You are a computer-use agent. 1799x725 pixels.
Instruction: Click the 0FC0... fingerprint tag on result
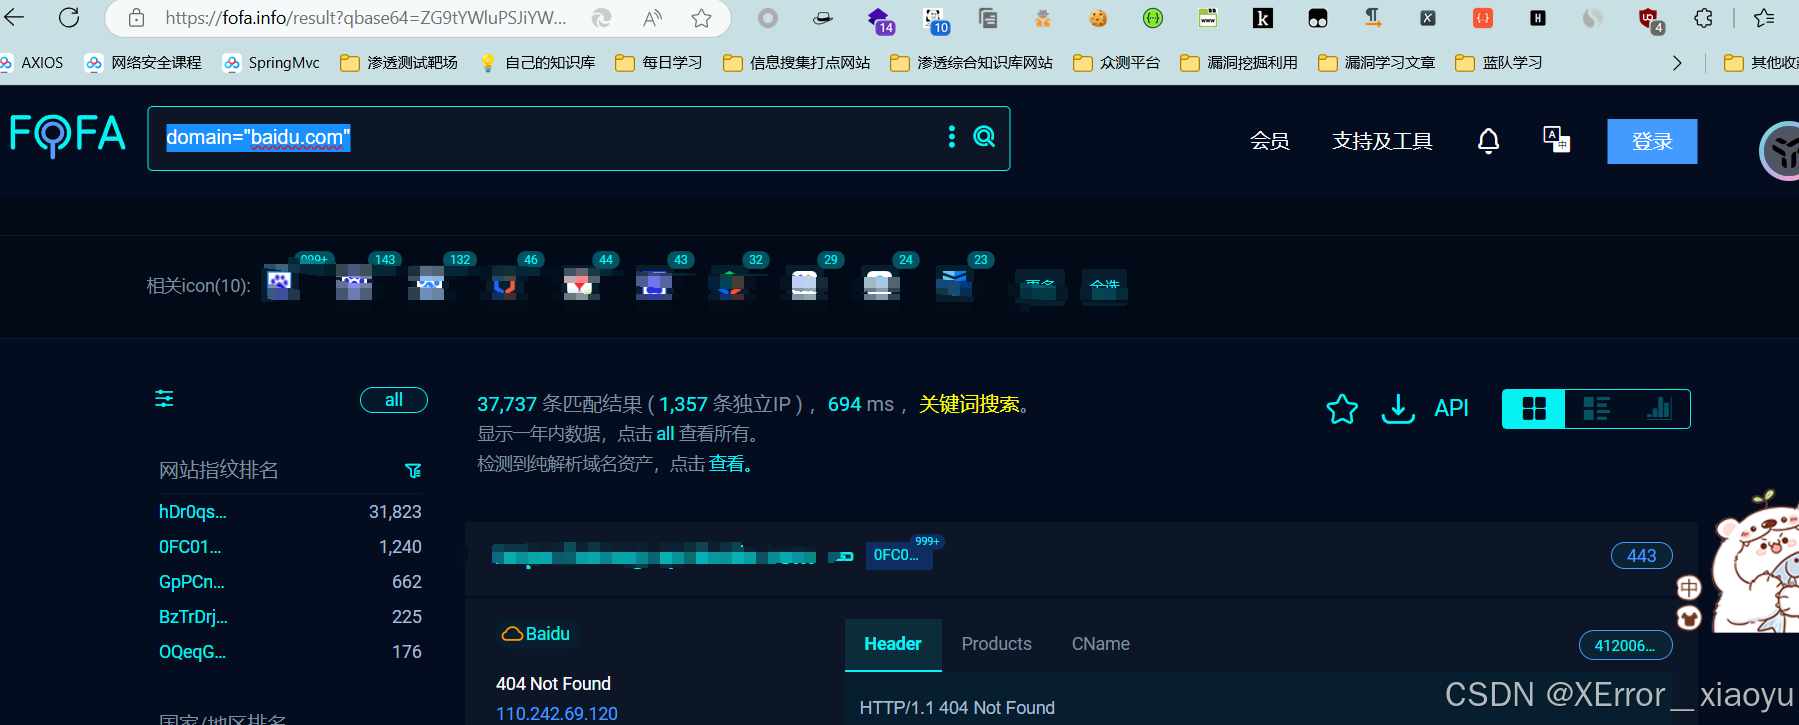point(897,555)
